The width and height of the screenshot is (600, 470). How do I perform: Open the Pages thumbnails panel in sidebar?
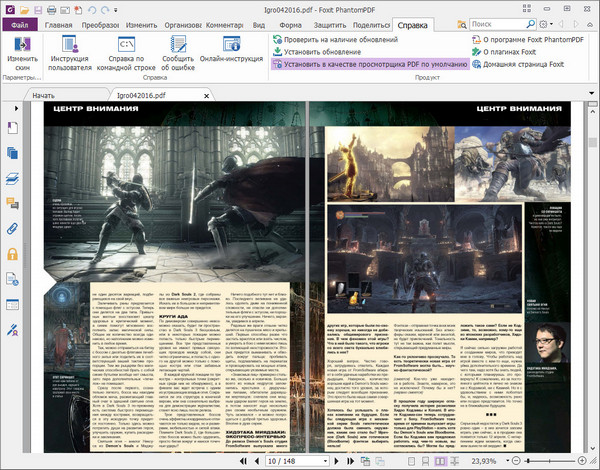(x=13, y=152)
